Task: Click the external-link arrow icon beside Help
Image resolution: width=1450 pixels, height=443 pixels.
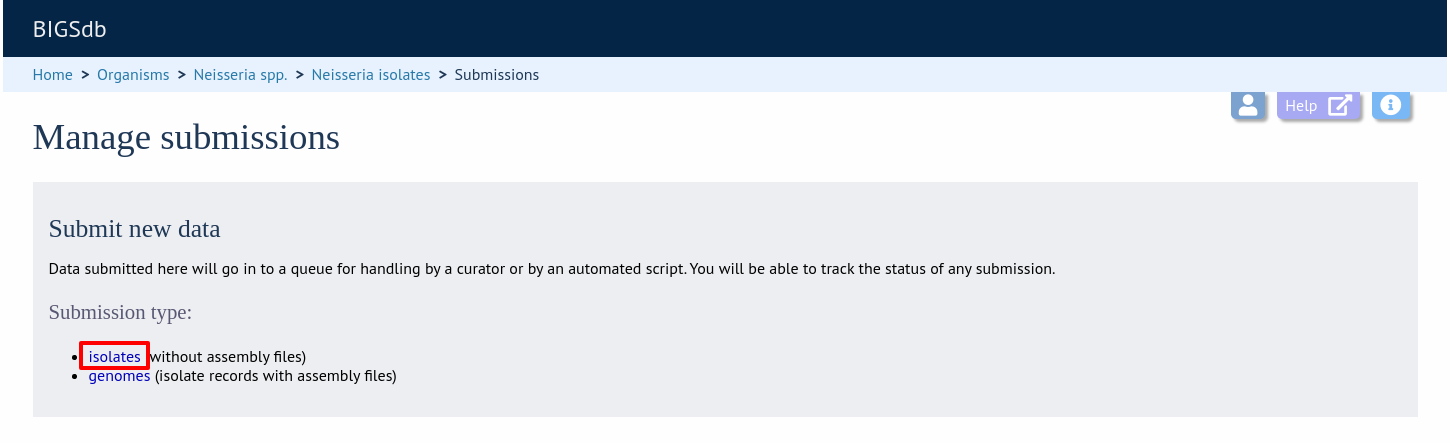Action: tap(1340, 105)
